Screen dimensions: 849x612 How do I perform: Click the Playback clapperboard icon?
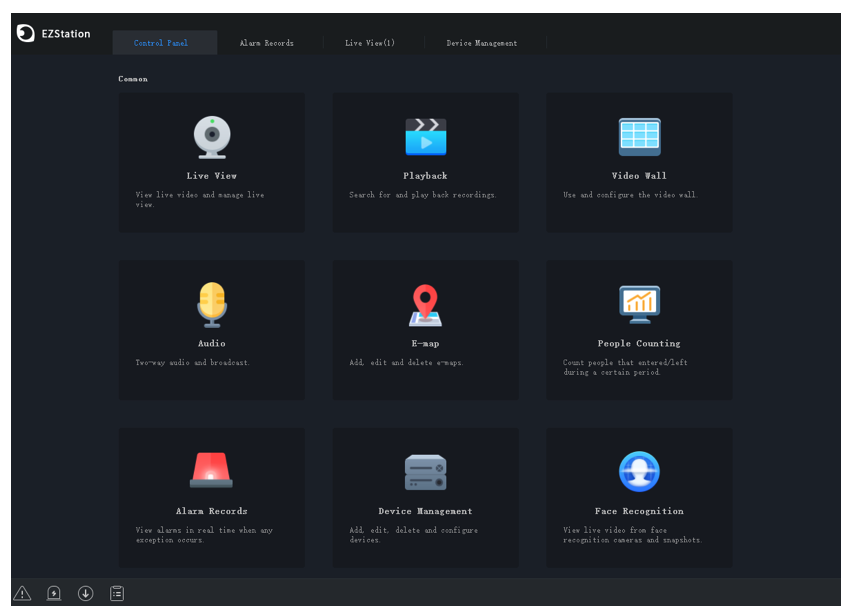pos(426,137)
